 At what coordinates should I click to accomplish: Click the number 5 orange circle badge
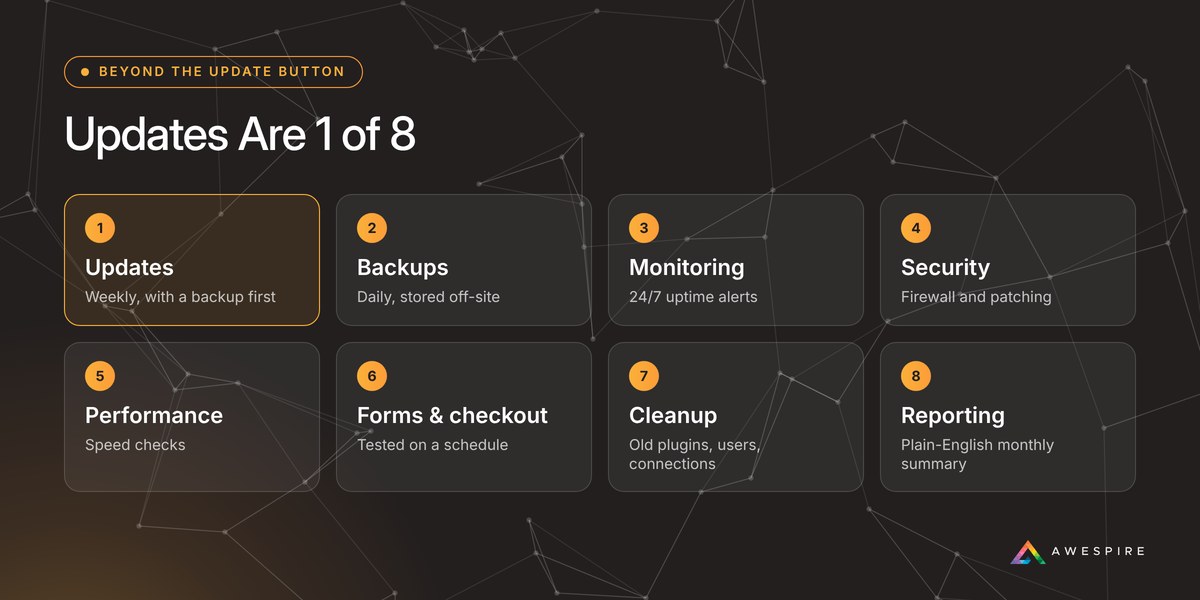tap(100, 376)
